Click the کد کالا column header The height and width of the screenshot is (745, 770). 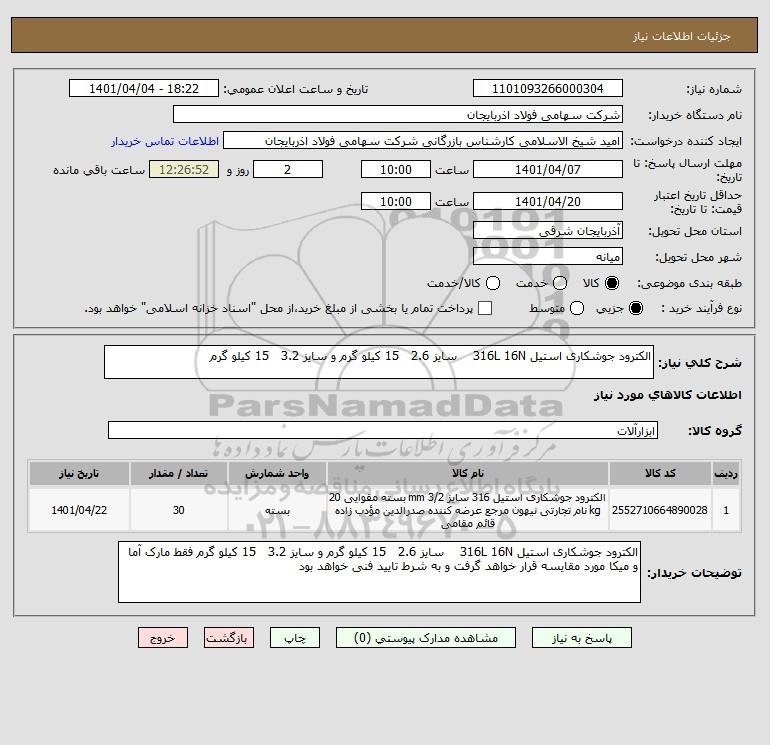click(x=660, y=473)
